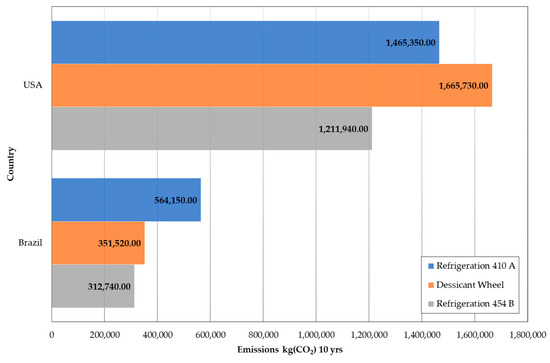Viewport: 550px width, 363px height.
Task: Click the USA Refrigeration 410 A blue bar
Action: pos(245,42)
